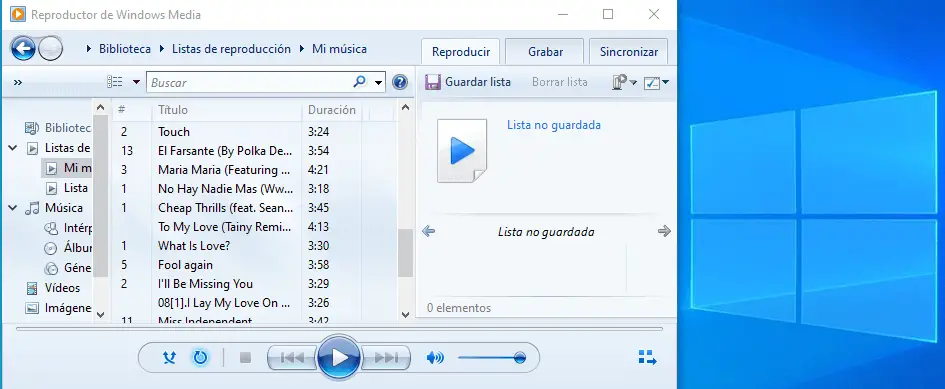This screenshot has height=389, width=945.
Task: Open the Grabar tab
Action: [x=545, y=52]
